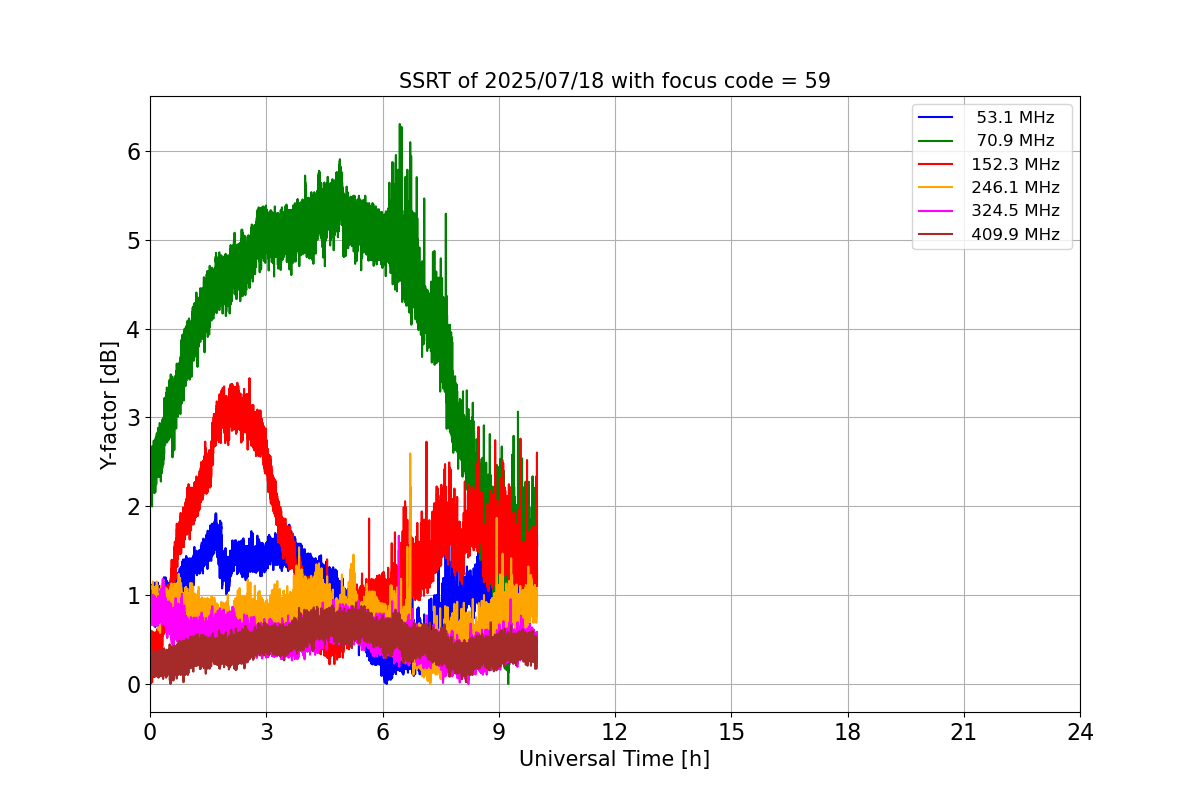This screenshot has height=800, width=1200.
Task: Click the blue legend line for 53.1 MHz
Action: [x=936, y=118]
